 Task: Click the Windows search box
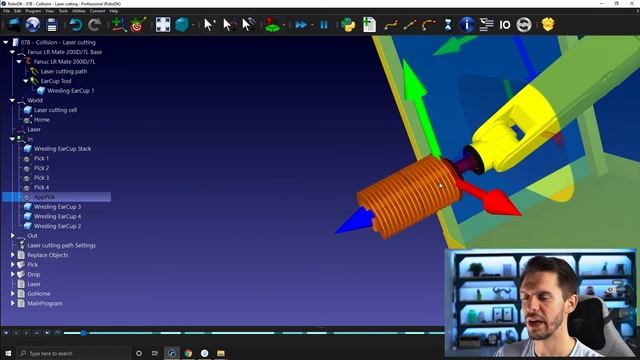pyautogui.click(x=73, y=353)
